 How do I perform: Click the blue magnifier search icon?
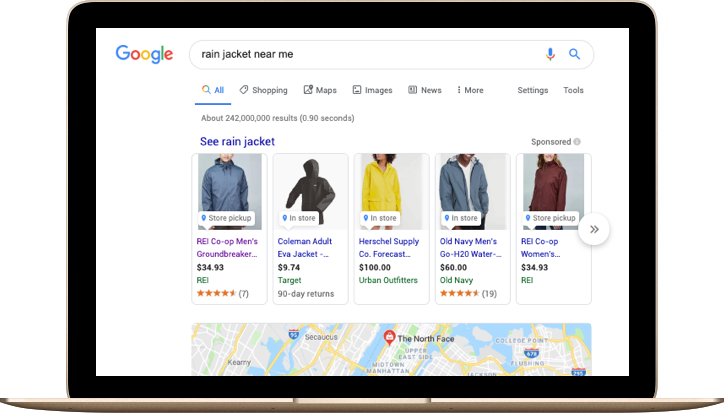click(574, 54)
